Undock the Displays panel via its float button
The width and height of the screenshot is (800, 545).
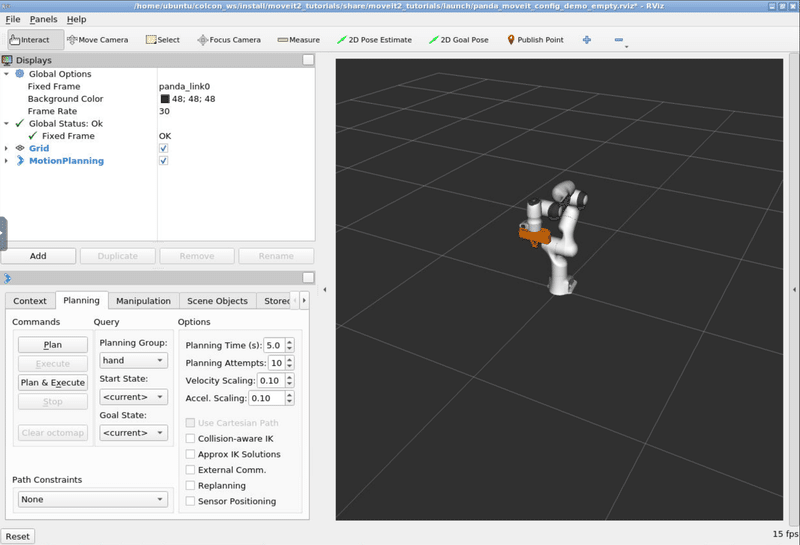(308, 60)
